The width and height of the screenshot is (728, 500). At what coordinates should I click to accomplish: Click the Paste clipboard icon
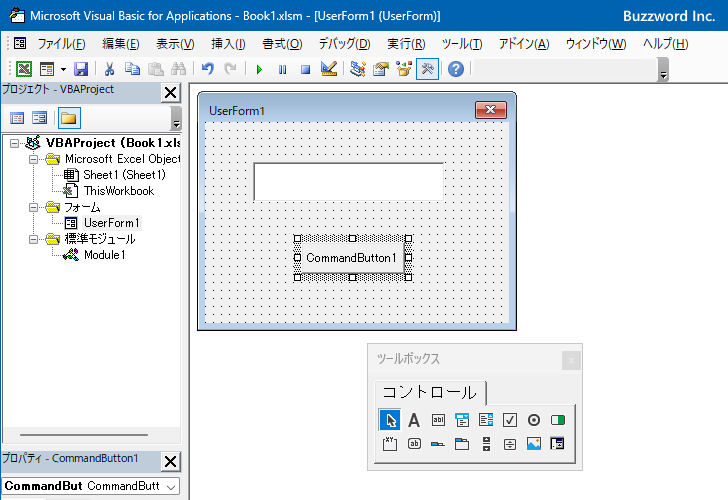point(156,69)
